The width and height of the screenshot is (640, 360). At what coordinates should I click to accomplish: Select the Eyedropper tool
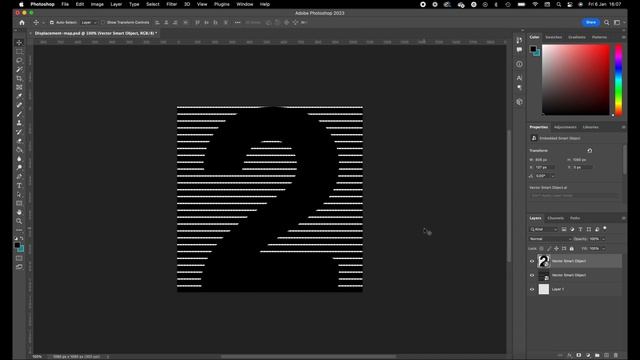coord(19,96)
